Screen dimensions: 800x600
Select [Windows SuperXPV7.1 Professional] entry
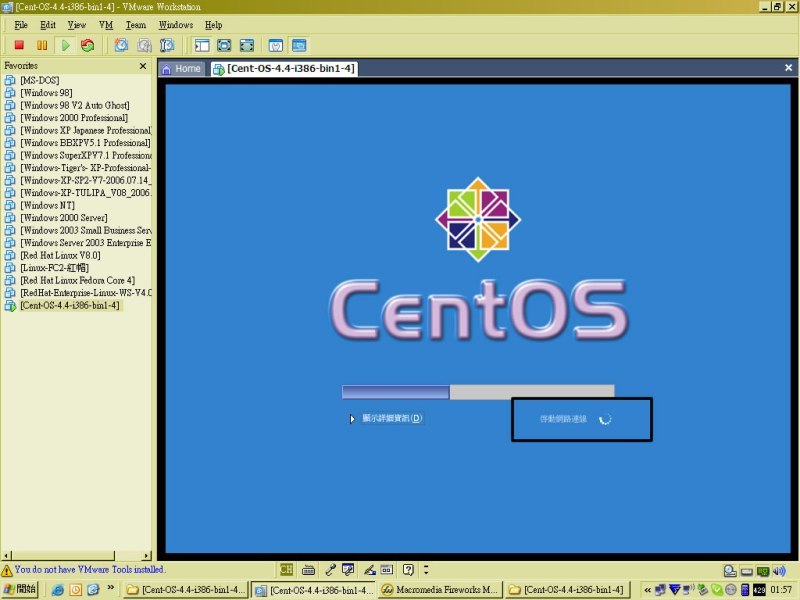[x=78, y=155]
